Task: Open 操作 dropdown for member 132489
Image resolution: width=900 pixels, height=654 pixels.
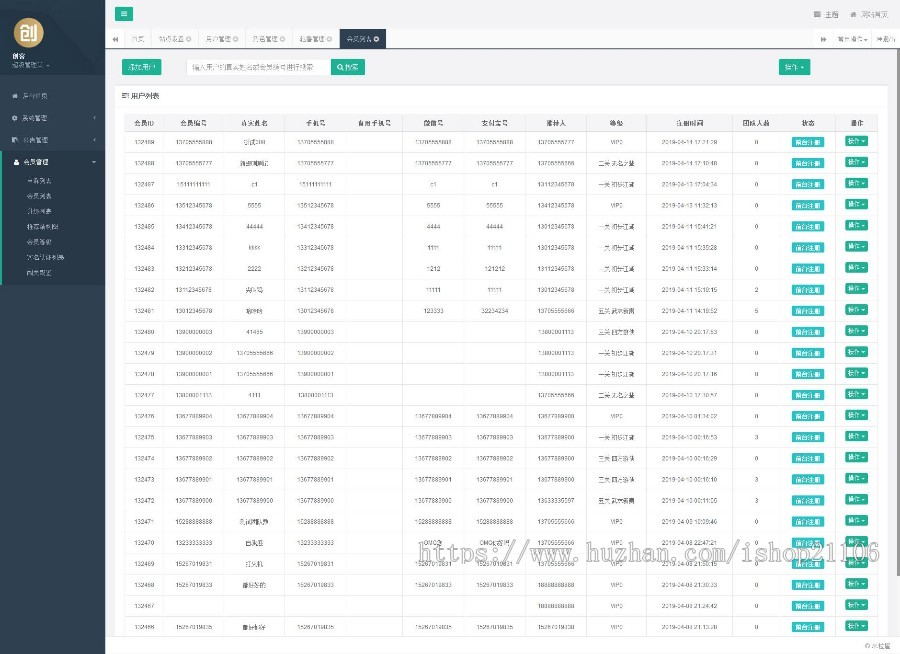Action: coord(856,141)
